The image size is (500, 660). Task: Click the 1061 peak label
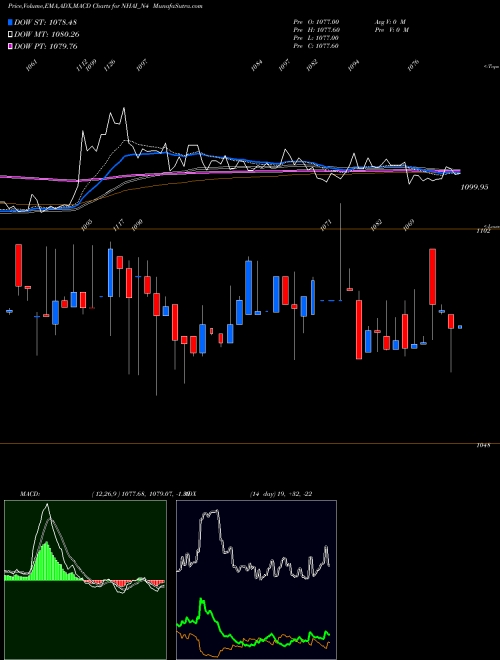coord(32,66)
